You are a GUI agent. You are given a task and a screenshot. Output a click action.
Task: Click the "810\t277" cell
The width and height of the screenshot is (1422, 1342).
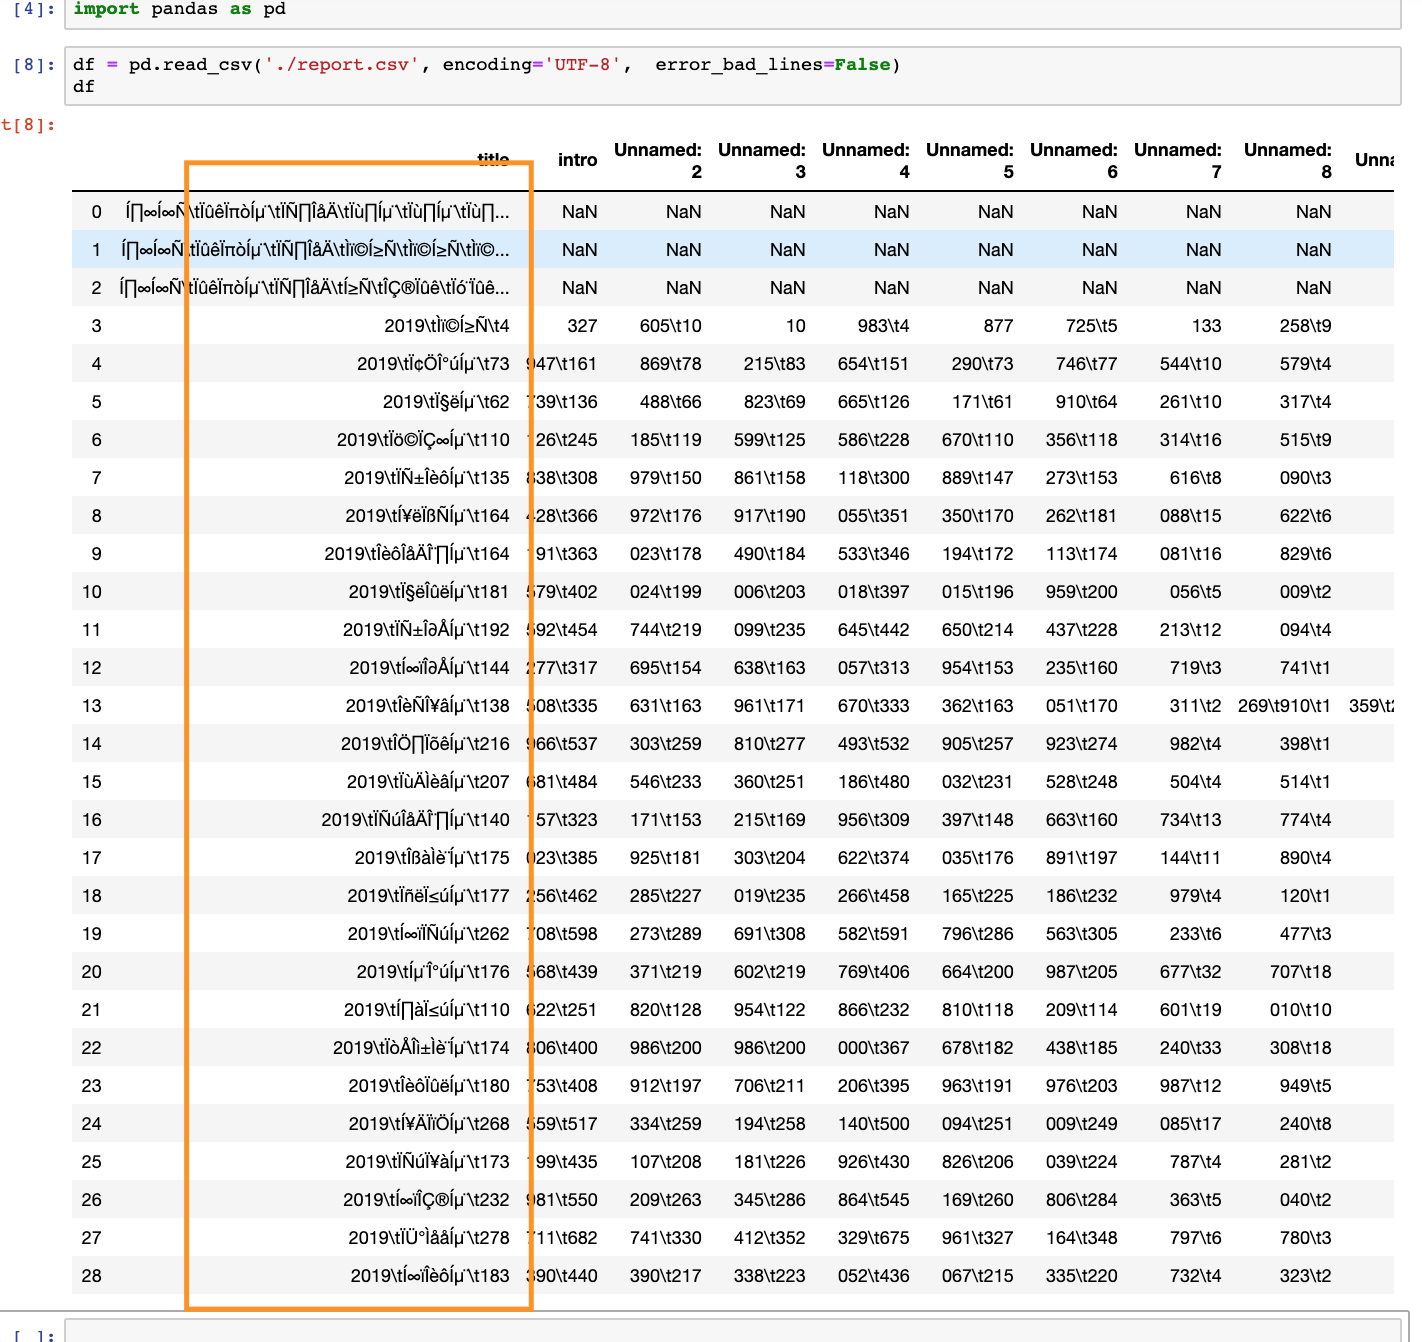click(770, 744)
